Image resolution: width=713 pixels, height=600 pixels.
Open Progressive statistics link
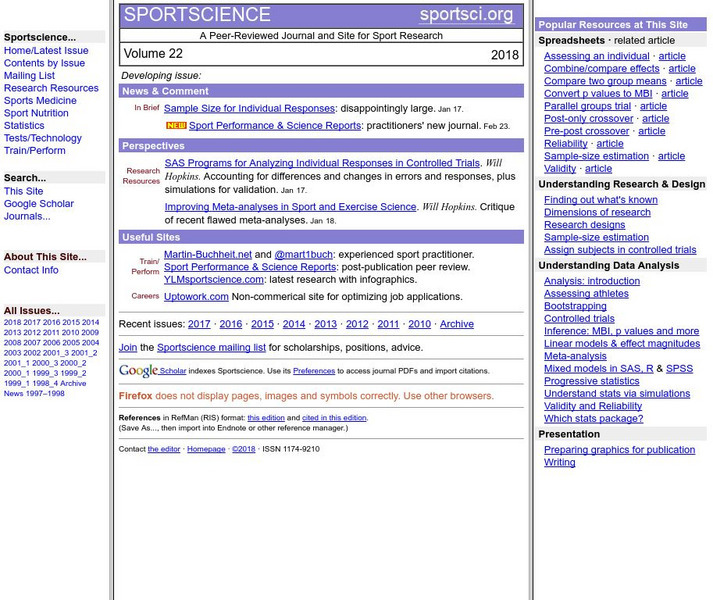(592, 382)
